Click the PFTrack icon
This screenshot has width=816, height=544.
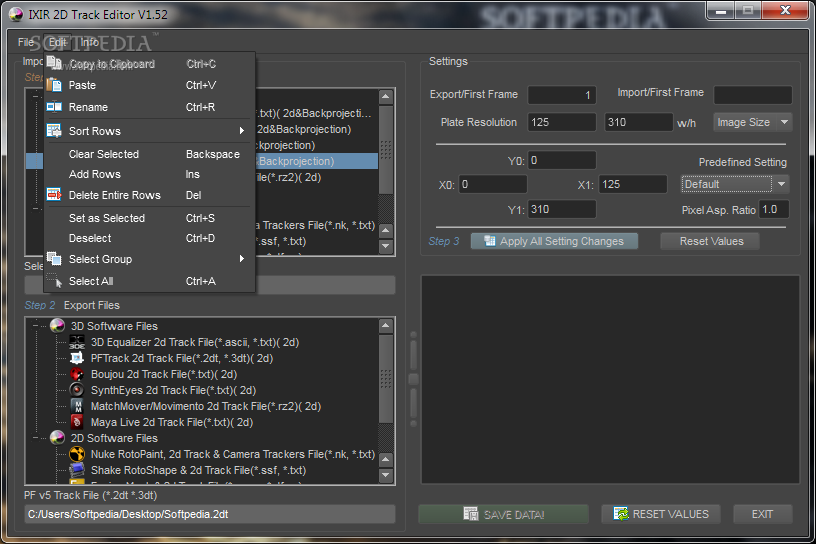[77, 358]
